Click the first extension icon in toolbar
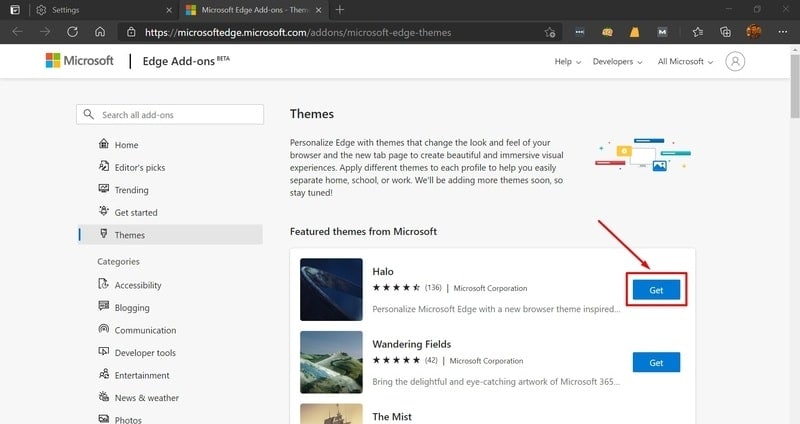The image size is (800, 424). click(580, 32)
